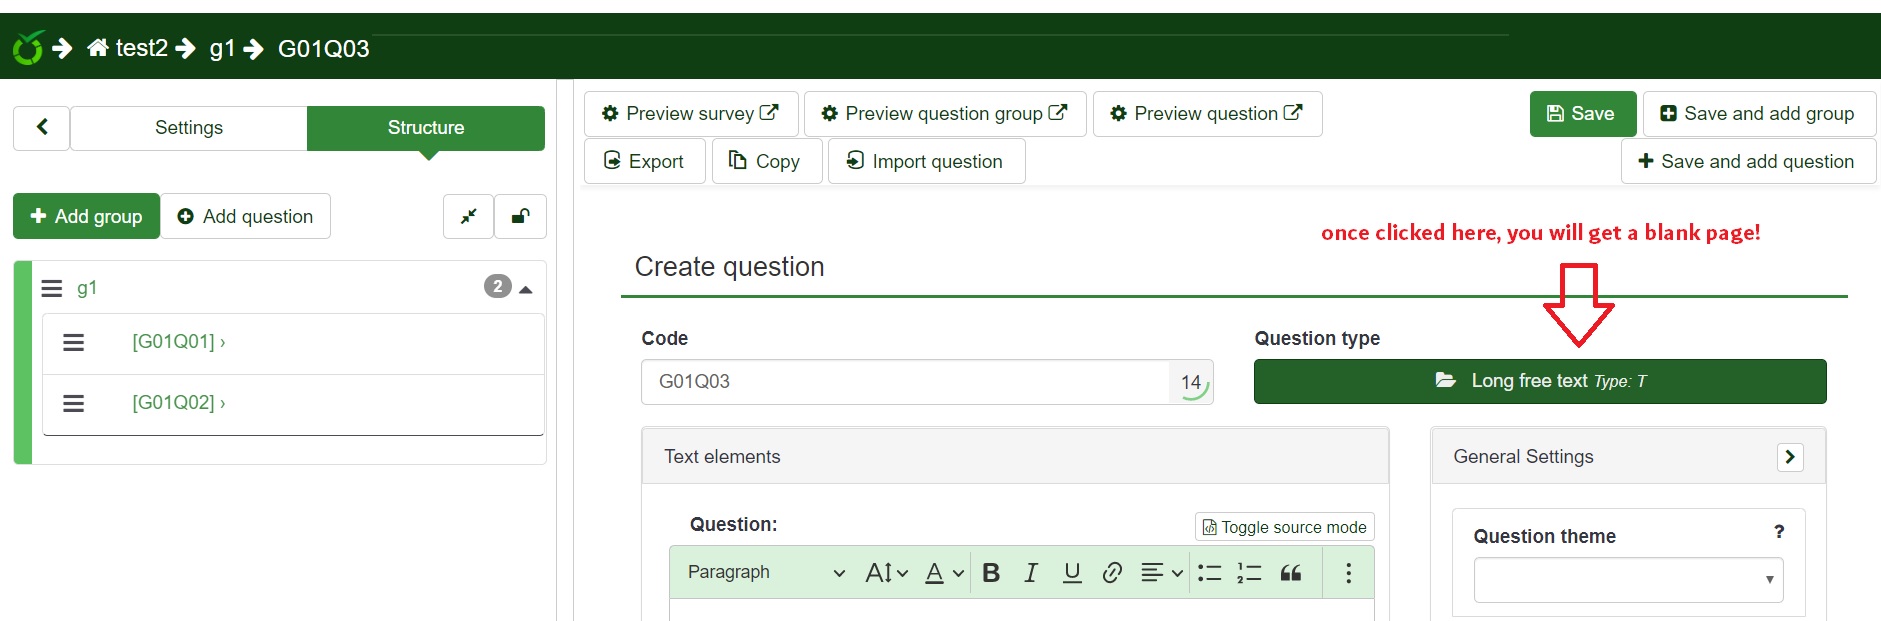Toggle source mode for the question editor

(1284, 527)
